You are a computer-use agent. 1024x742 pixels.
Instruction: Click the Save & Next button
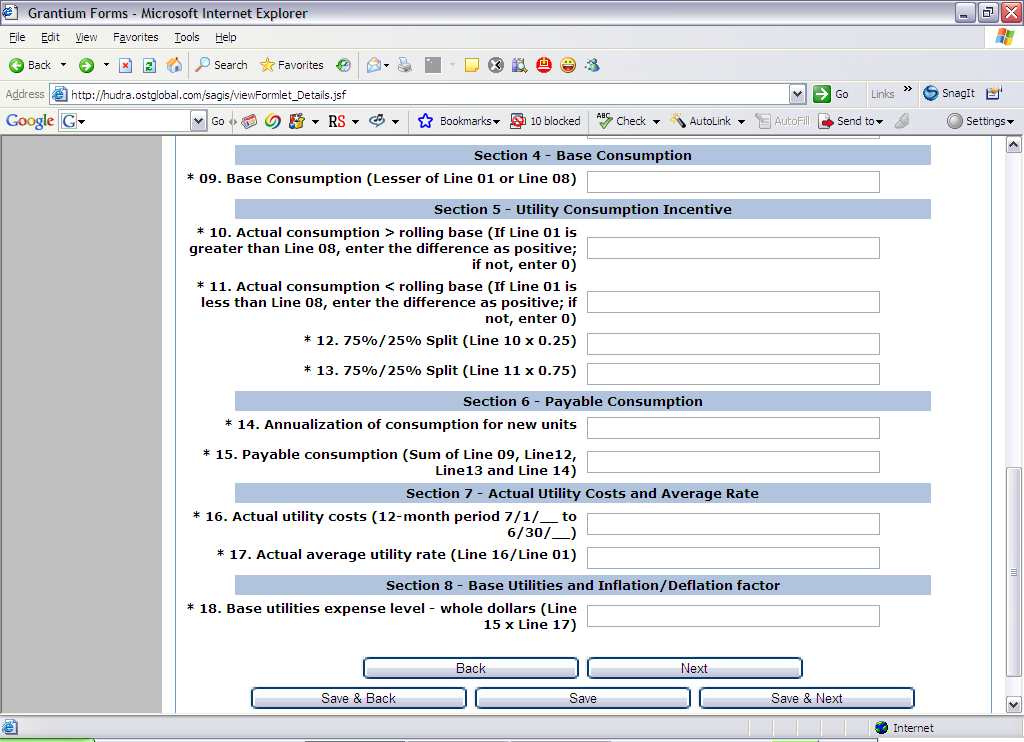point(806,698)
